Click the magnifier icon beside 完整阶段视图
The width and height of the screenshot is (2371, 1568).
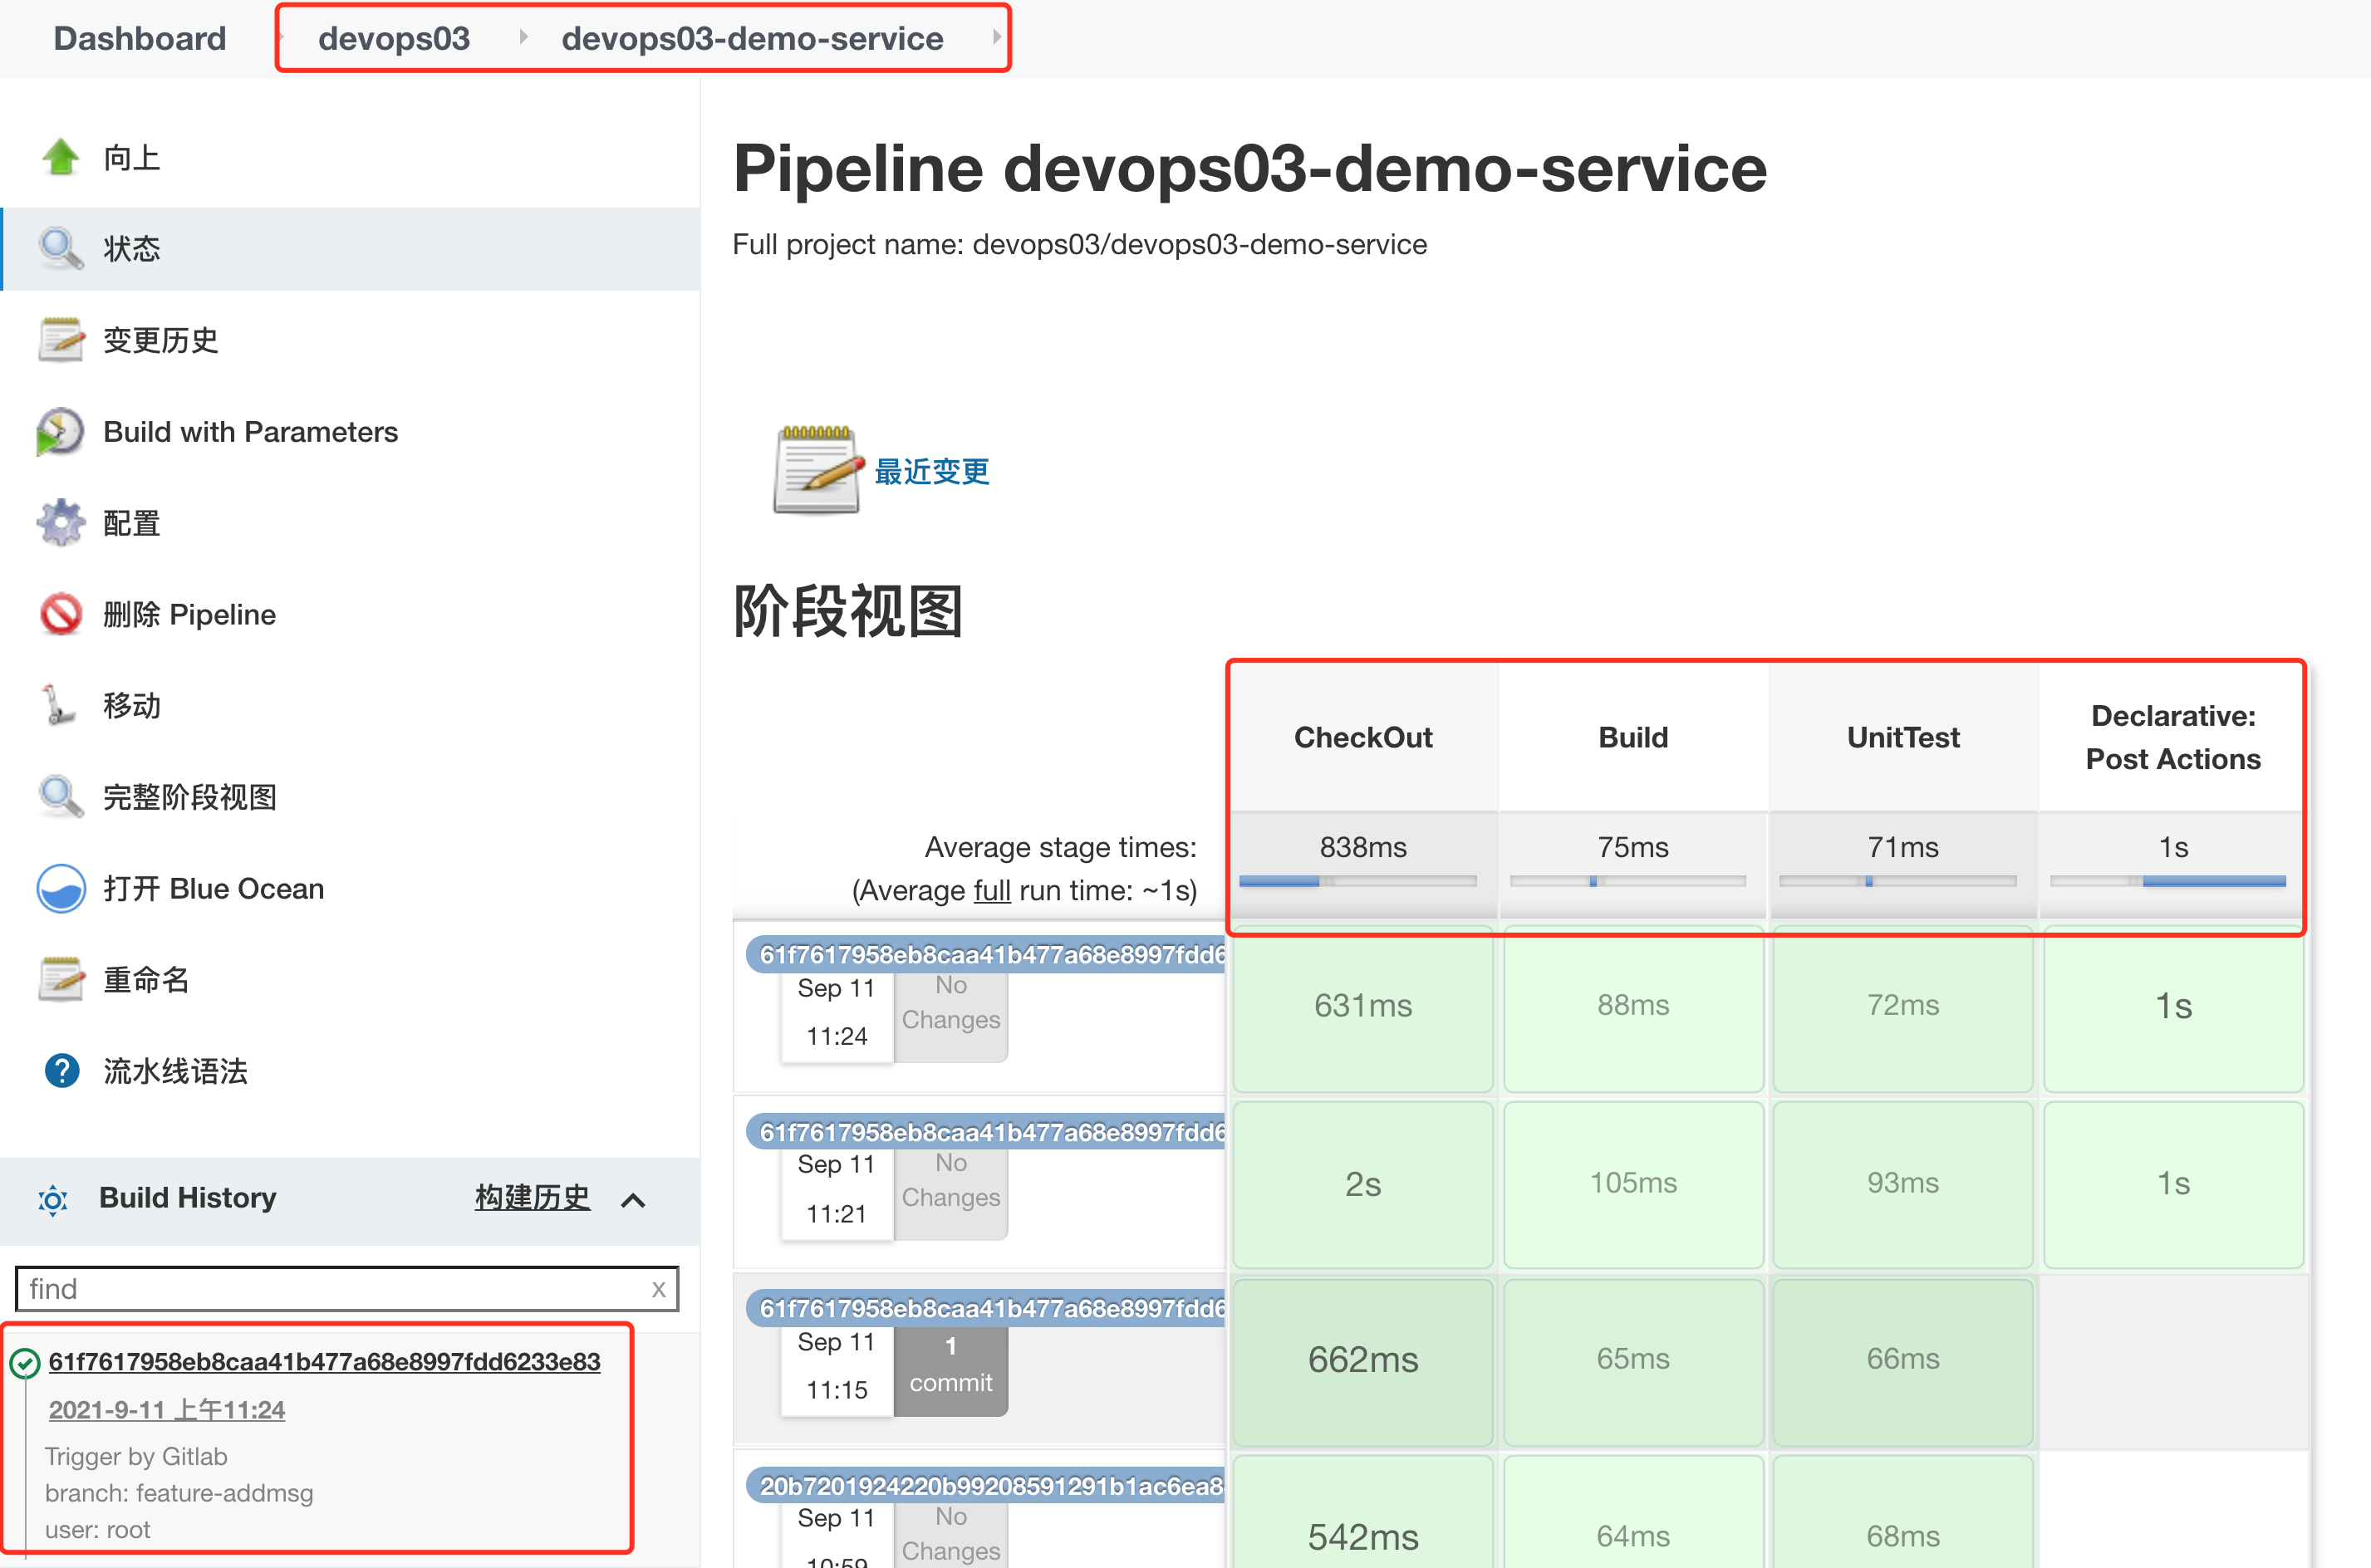(61, 797)
